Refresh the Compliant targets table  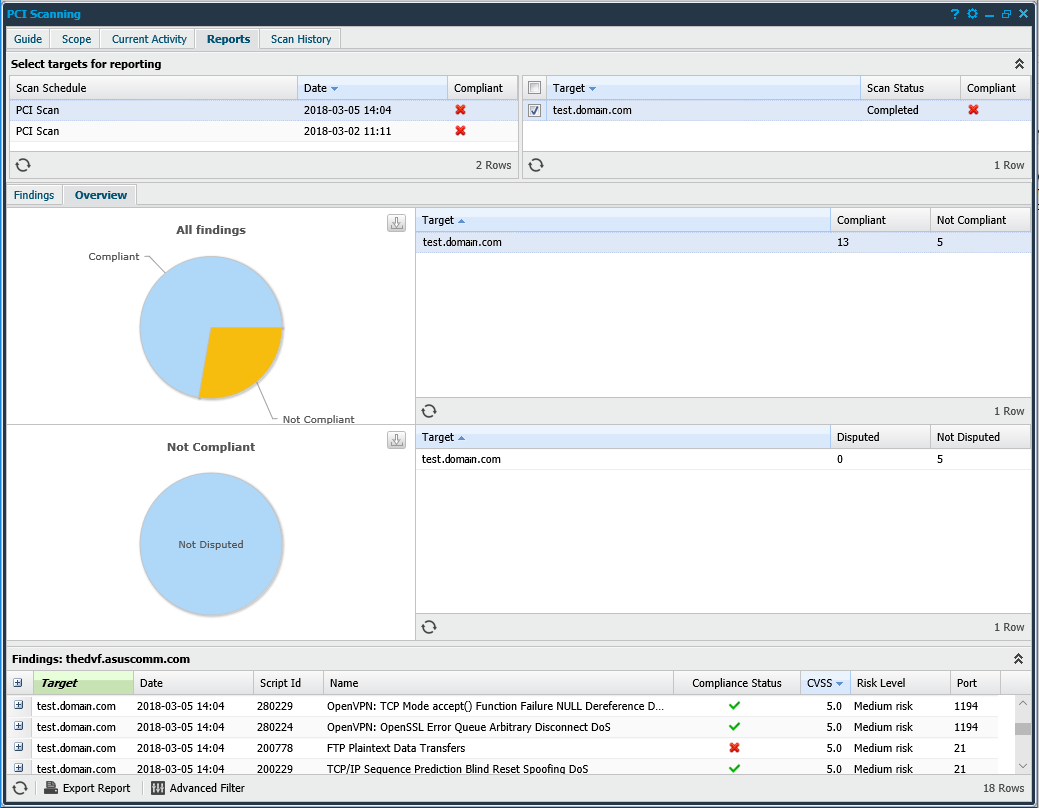coord(429,411)
